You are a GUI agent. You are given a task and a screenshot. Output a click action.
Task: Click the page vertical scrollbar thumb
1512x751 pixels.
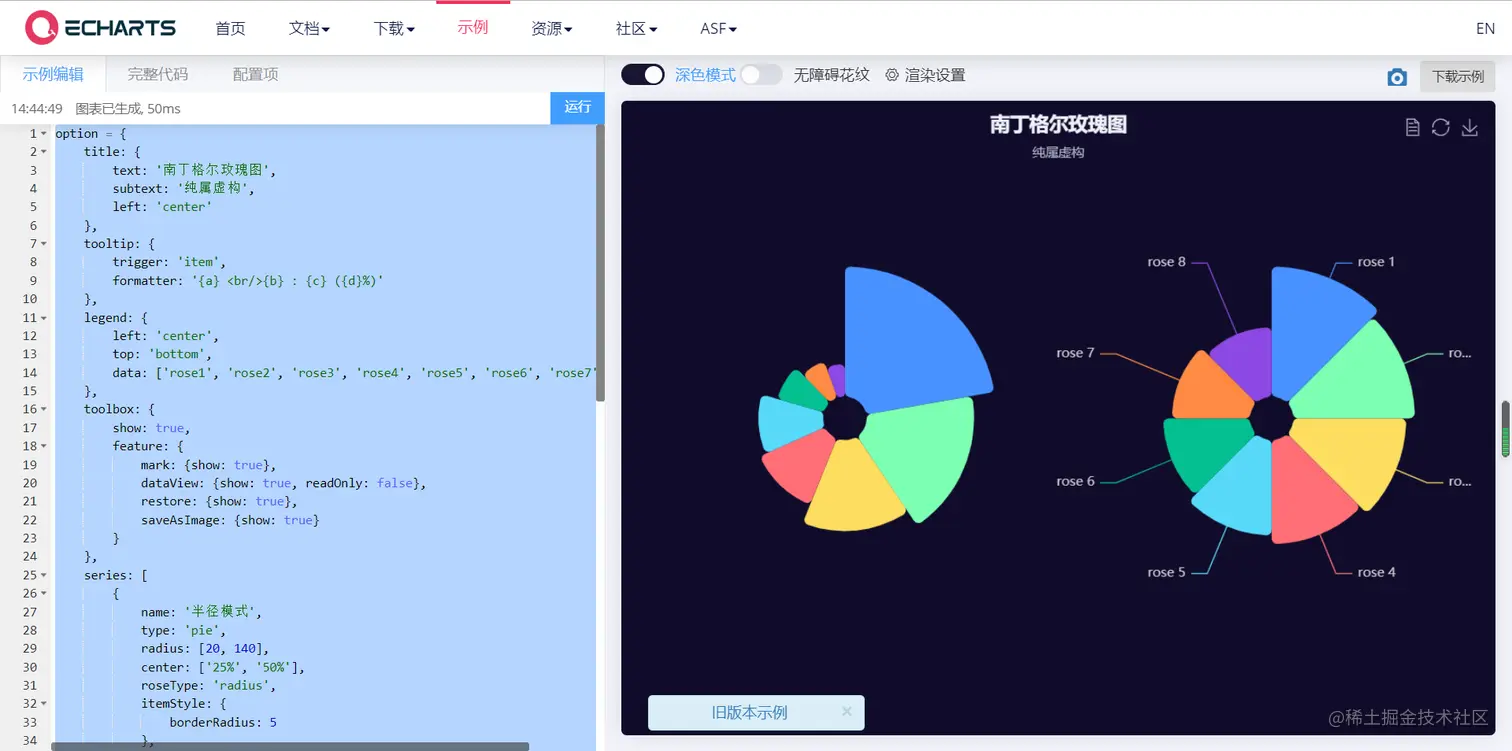pos(1506,429)
